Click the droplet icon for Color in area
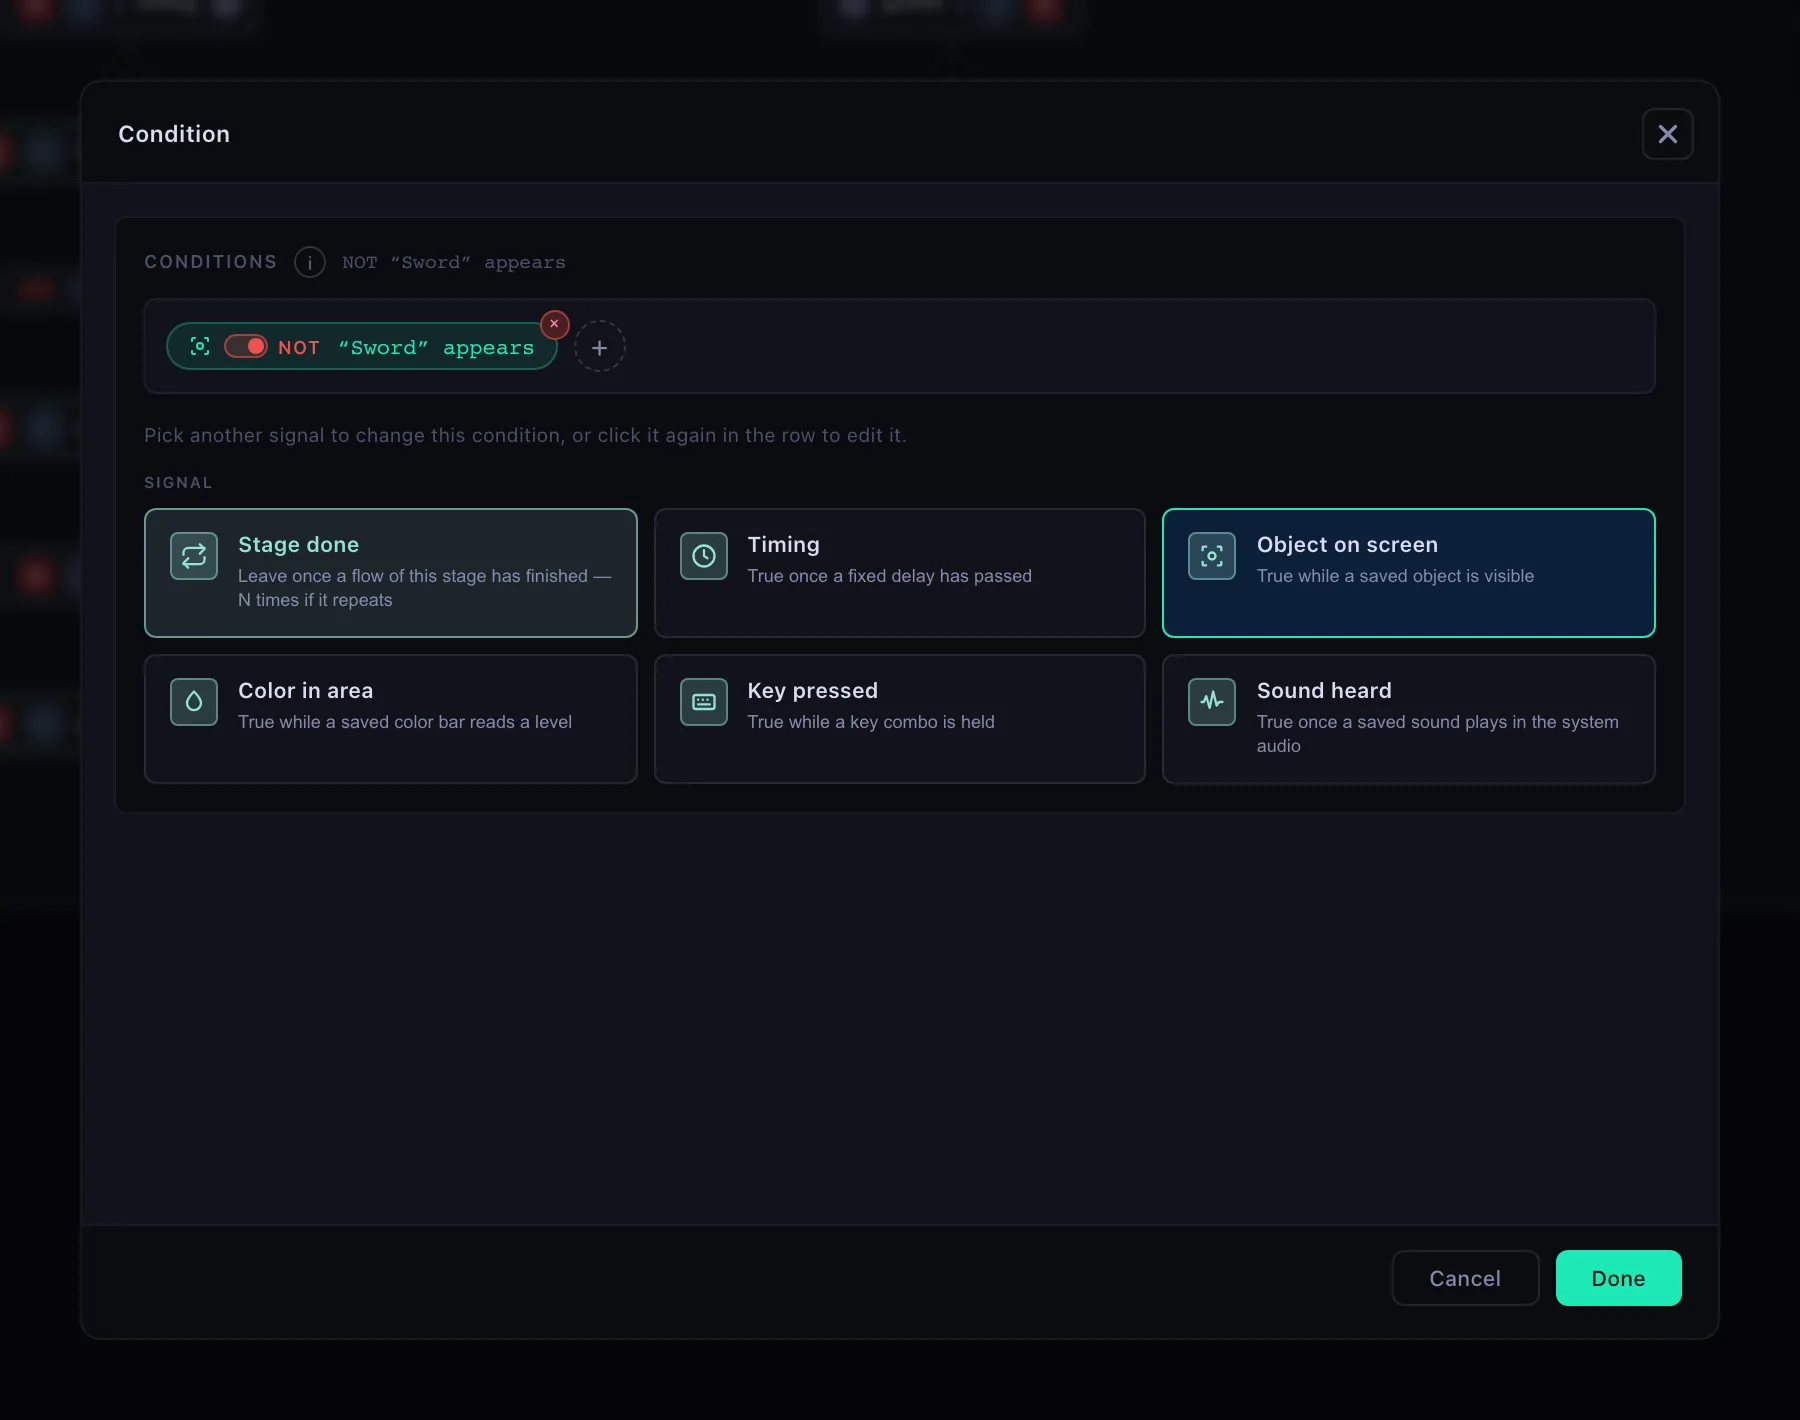Image resolution: width=1800 pixels, height=1420 pixels. [194, 702]
